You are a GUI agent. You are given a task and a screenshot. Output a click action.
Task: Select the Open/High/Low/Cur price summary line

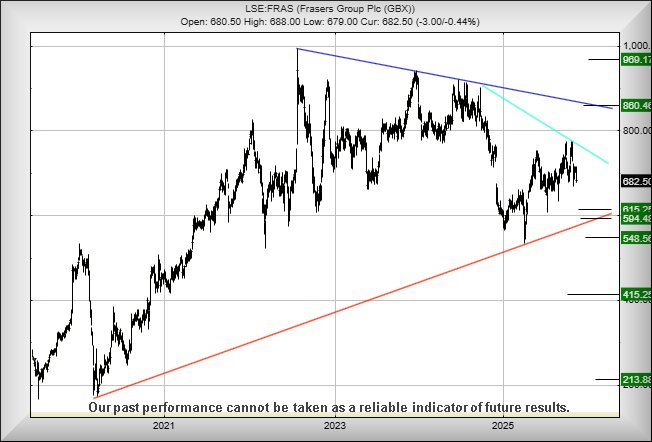(326, 21)
